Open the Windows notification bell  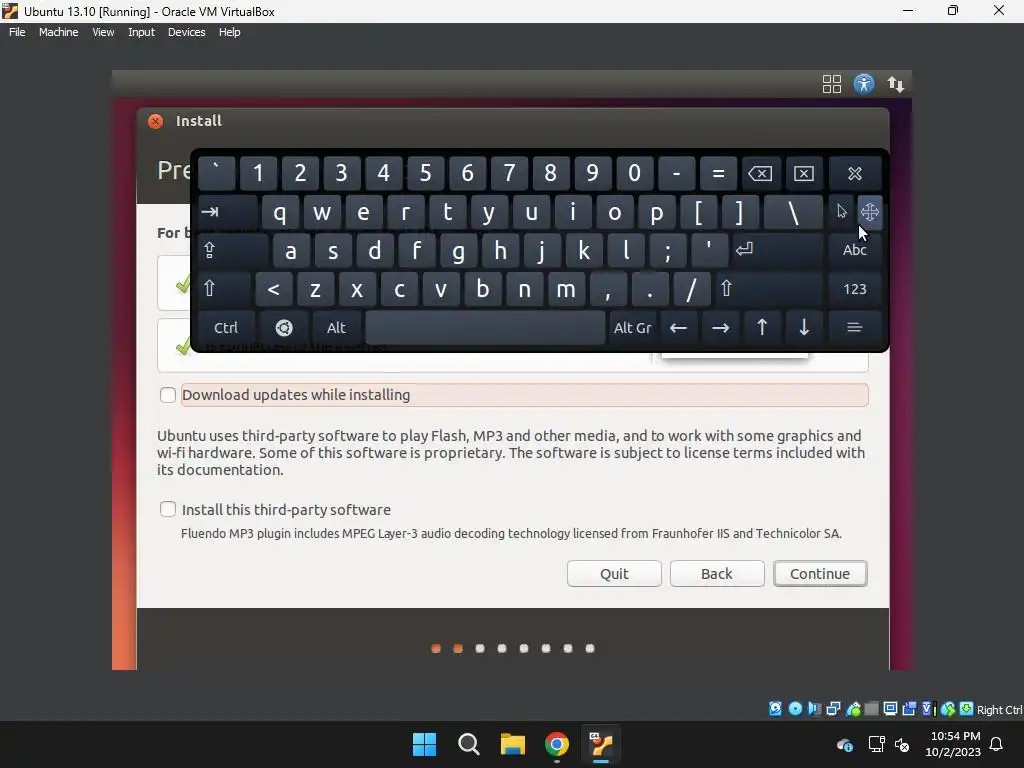(996, 744)
